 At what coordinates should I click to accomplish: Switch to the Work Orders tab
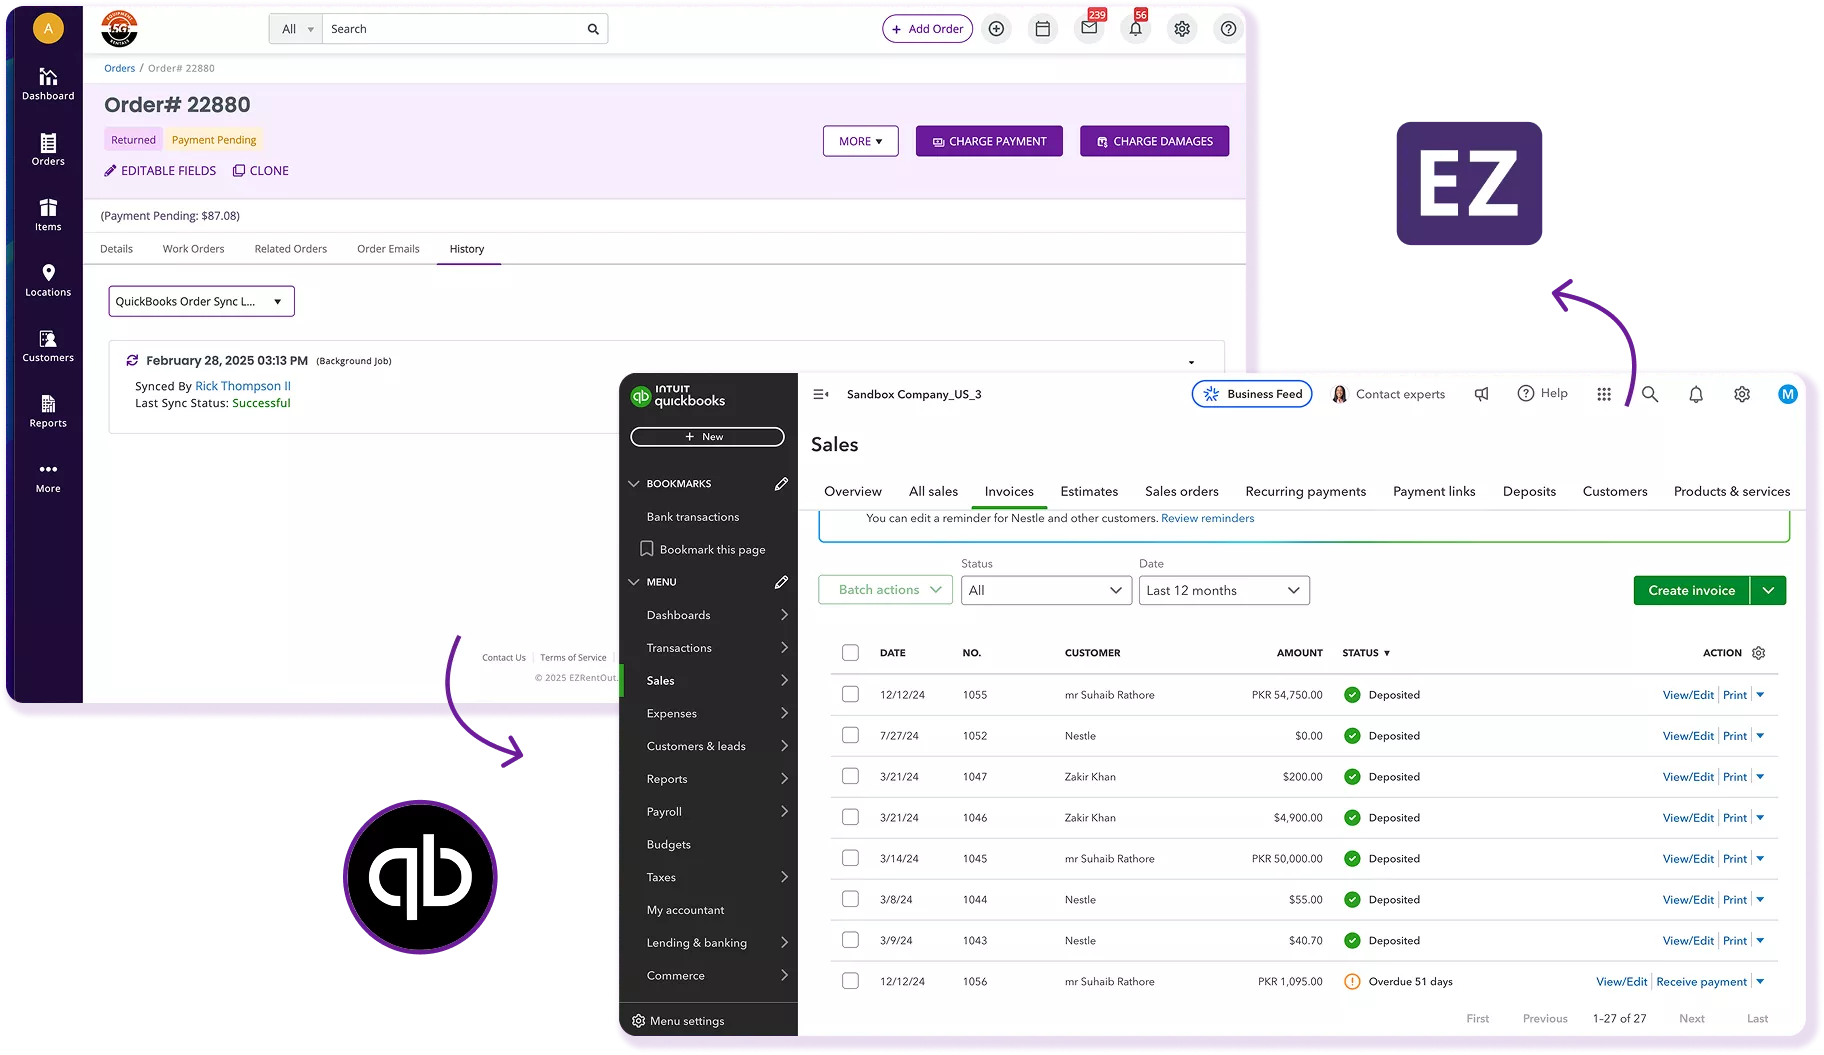click(x=193, y=249)
